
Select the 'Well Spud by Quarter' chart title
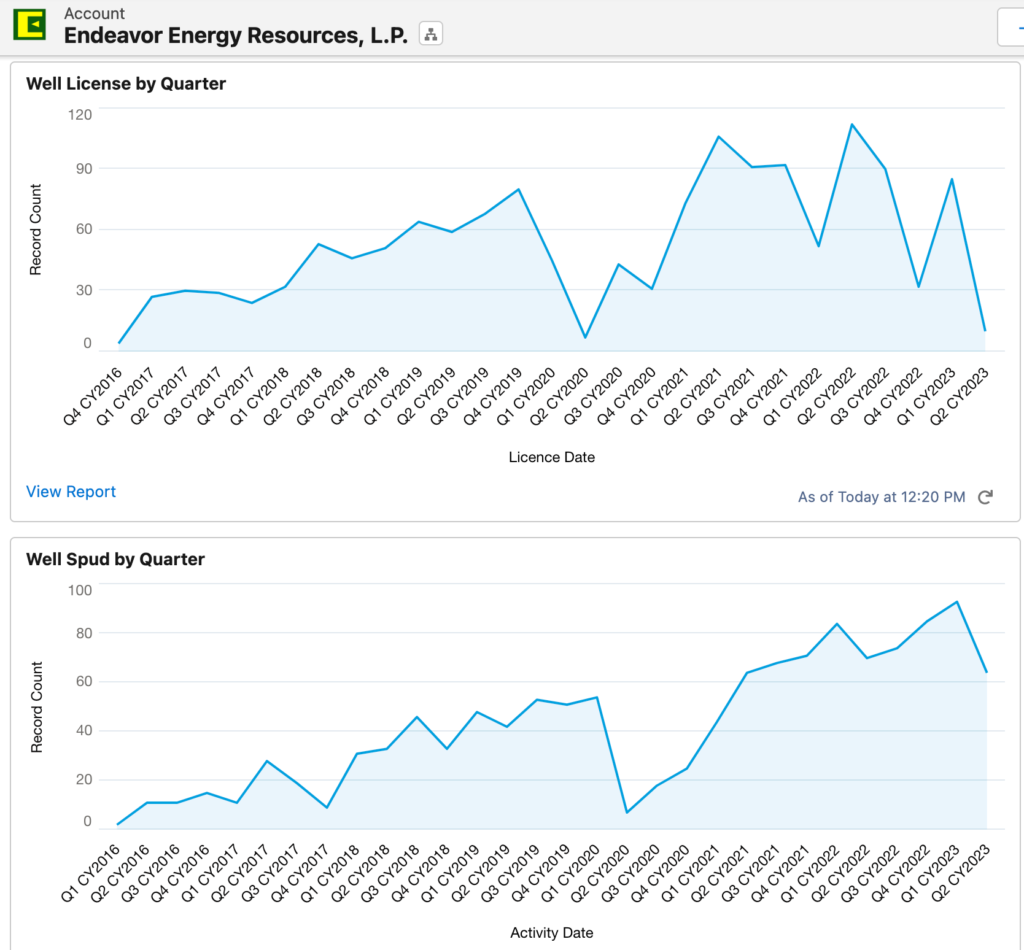click(116, 559)
